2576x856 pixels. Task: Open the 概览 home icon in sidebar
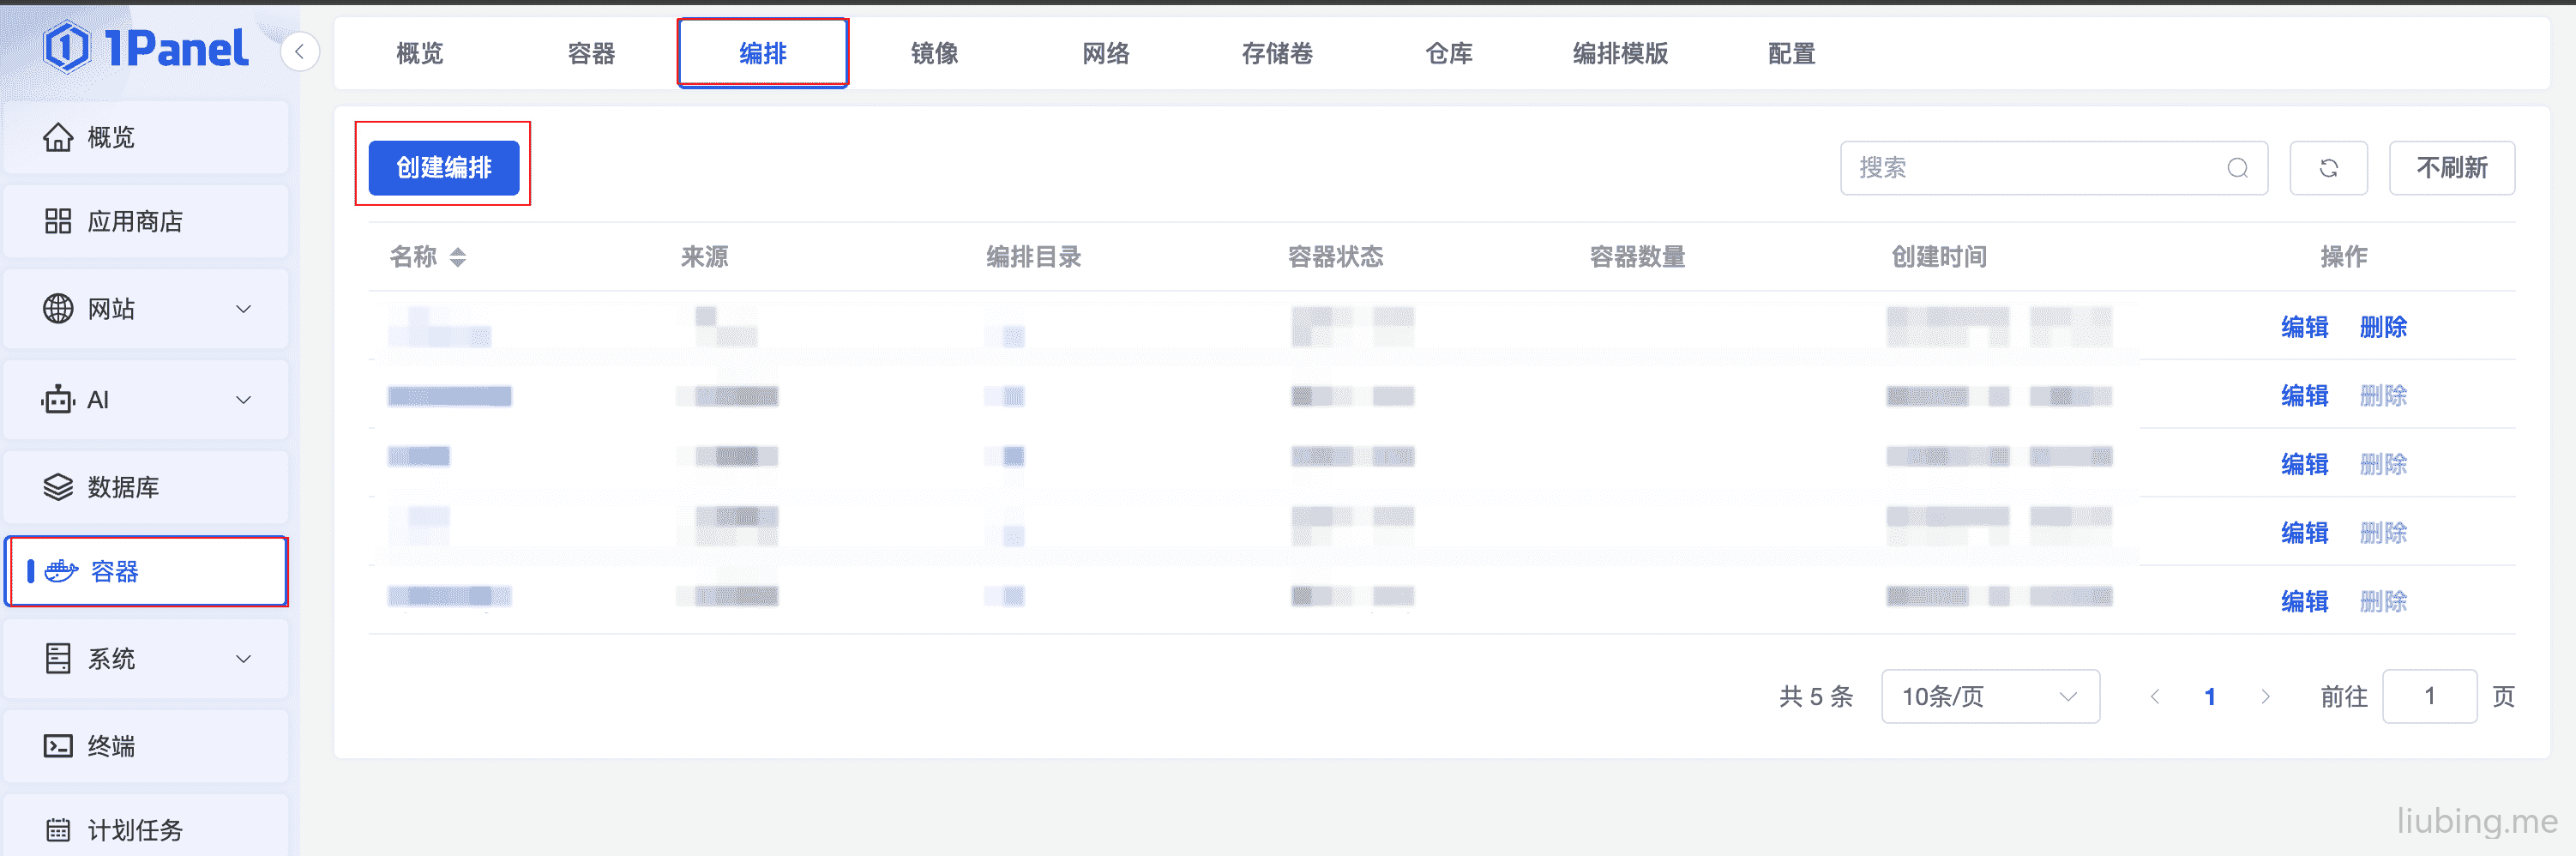coord(58,137)
